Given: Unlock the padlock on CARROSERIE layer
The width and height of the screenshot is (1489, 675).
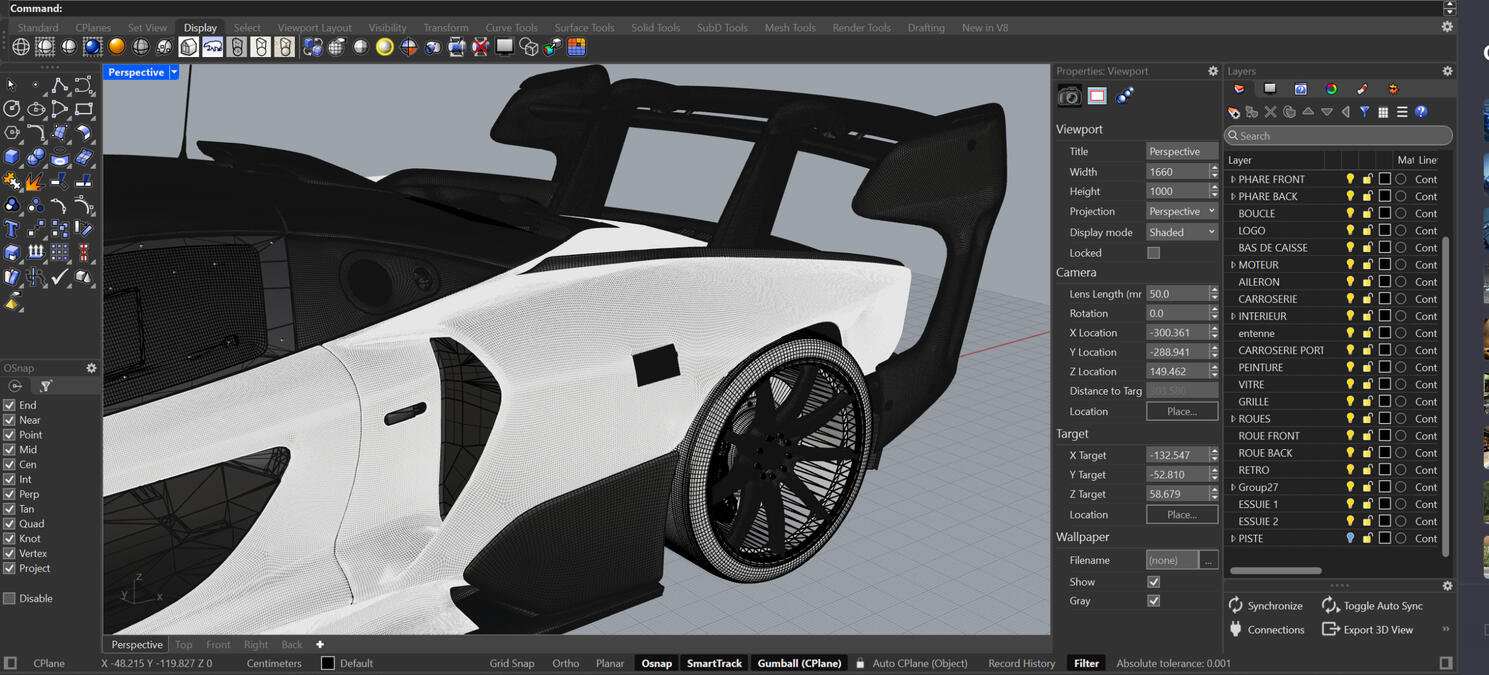Looking at the screenshot, I should [1366, 298].
